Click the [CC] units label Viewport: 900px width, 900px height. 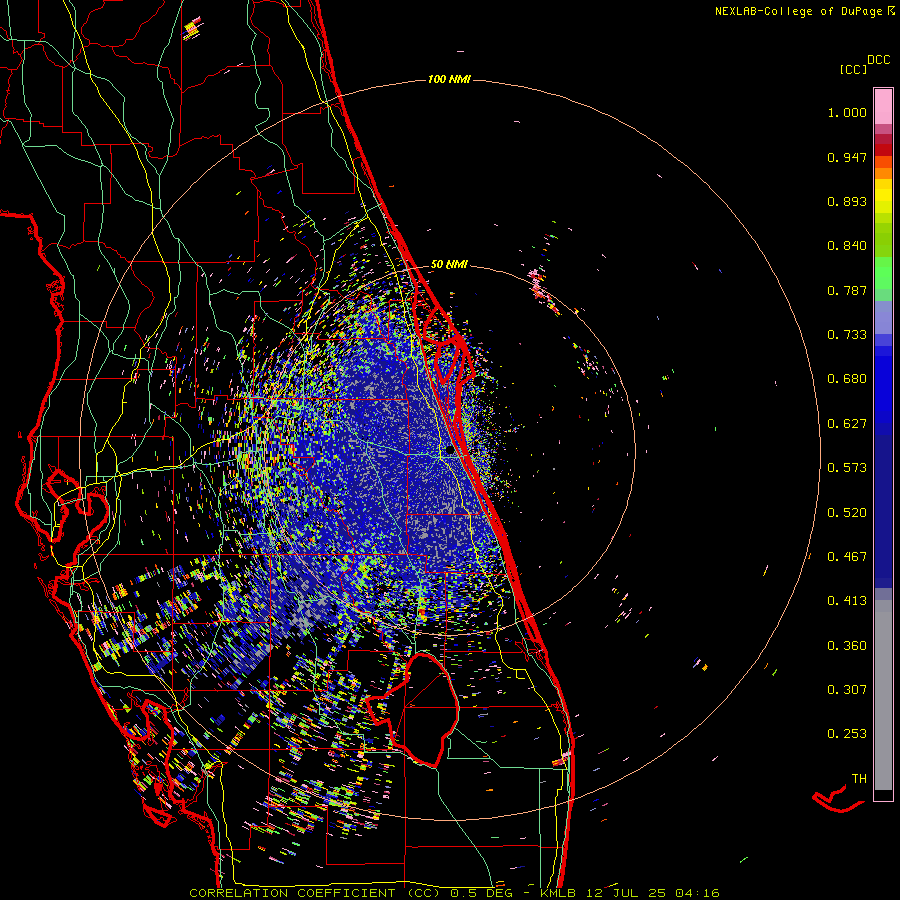(x=853, y=69)
